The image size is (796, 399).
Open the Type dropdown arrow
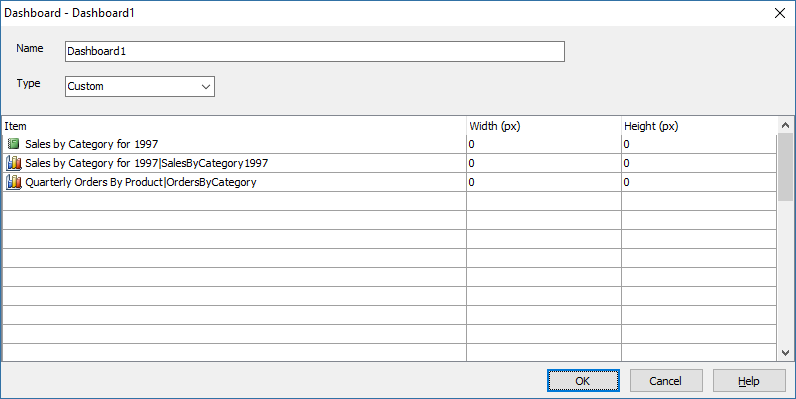click(x=206, y=86)
